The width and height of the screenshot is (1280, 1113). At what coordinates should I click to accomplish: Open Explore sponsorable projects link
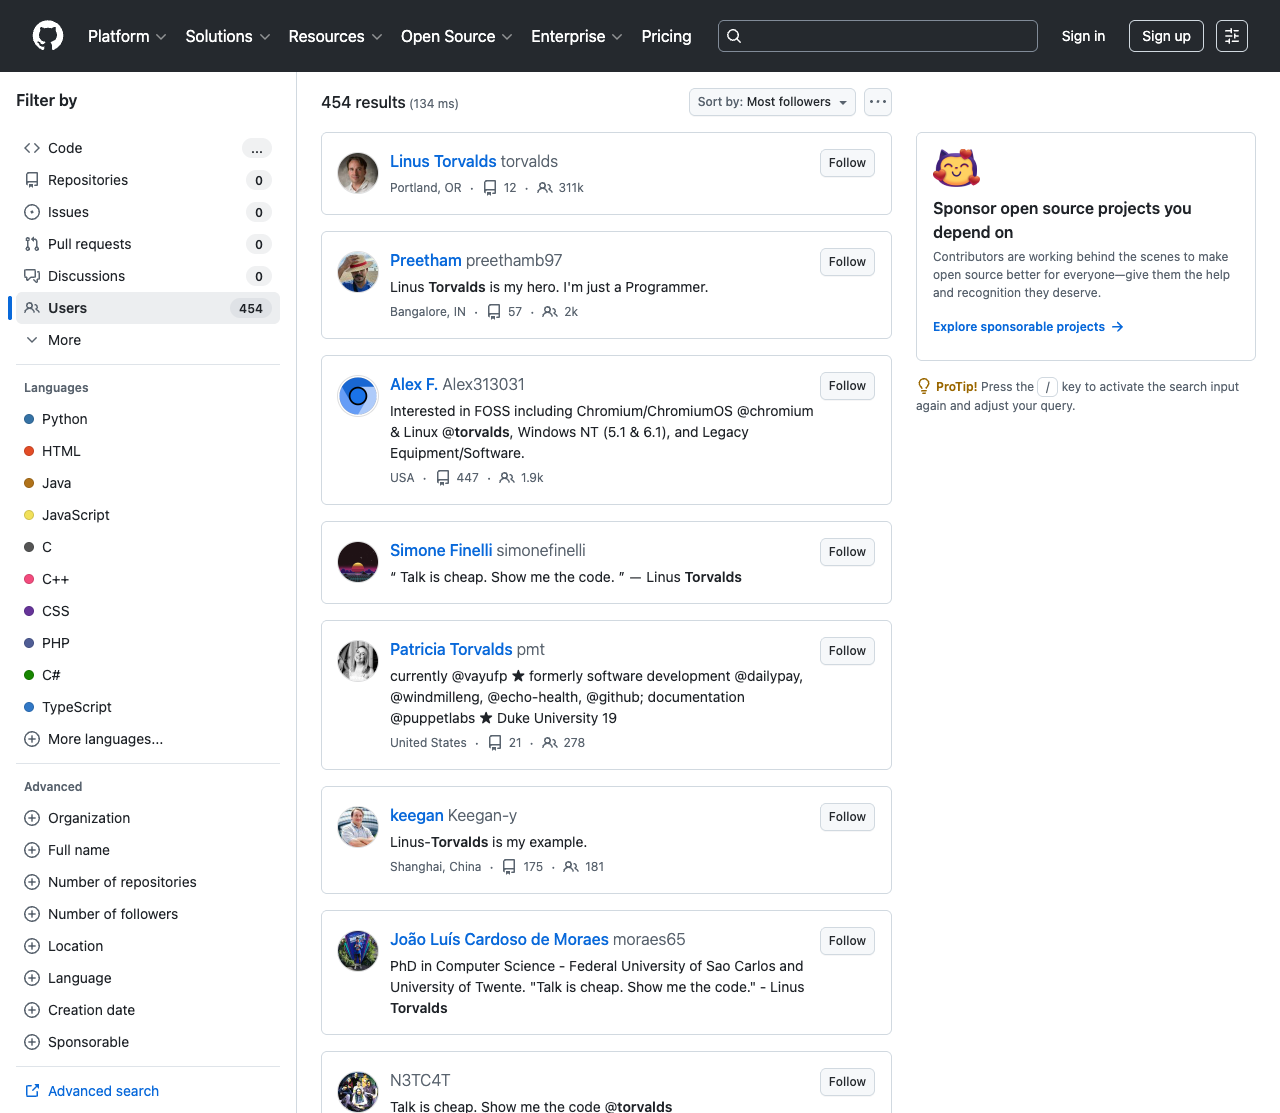pos(1028,327)
